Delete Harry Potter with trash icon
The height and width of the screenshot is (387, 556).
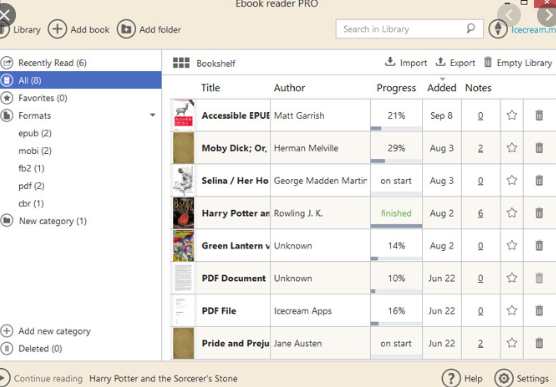click(539, 213)
